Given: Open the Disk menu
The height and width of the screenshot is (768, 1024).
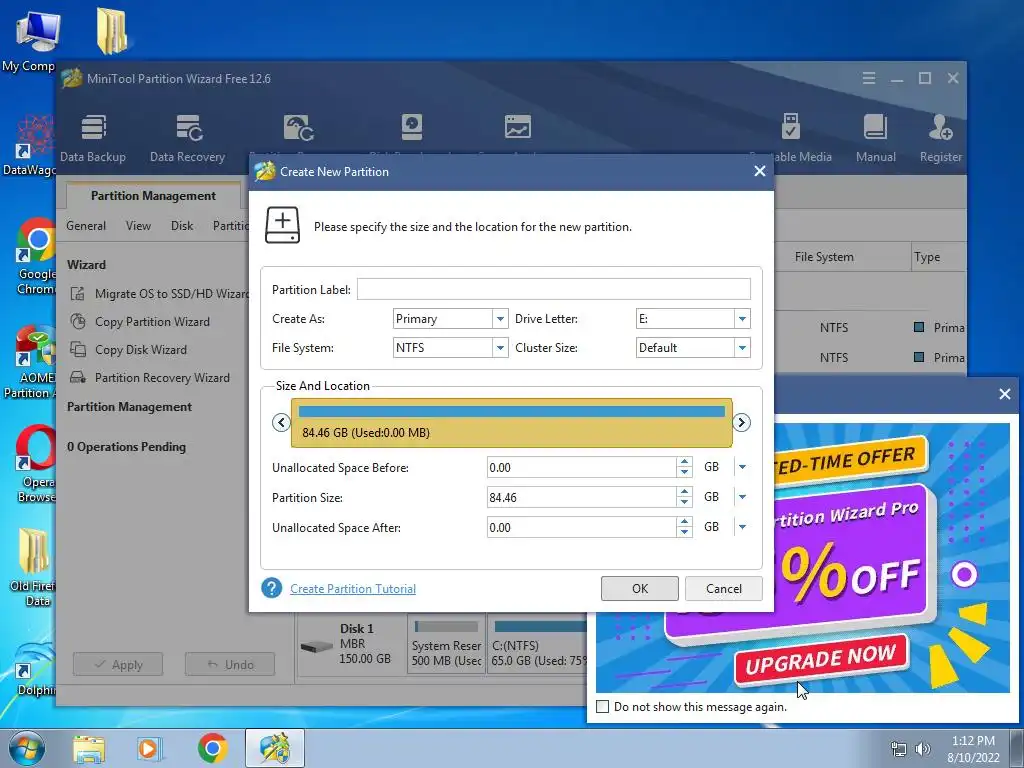Looking at the screenshot, I should pyautogui.click(x=182, y=226).
